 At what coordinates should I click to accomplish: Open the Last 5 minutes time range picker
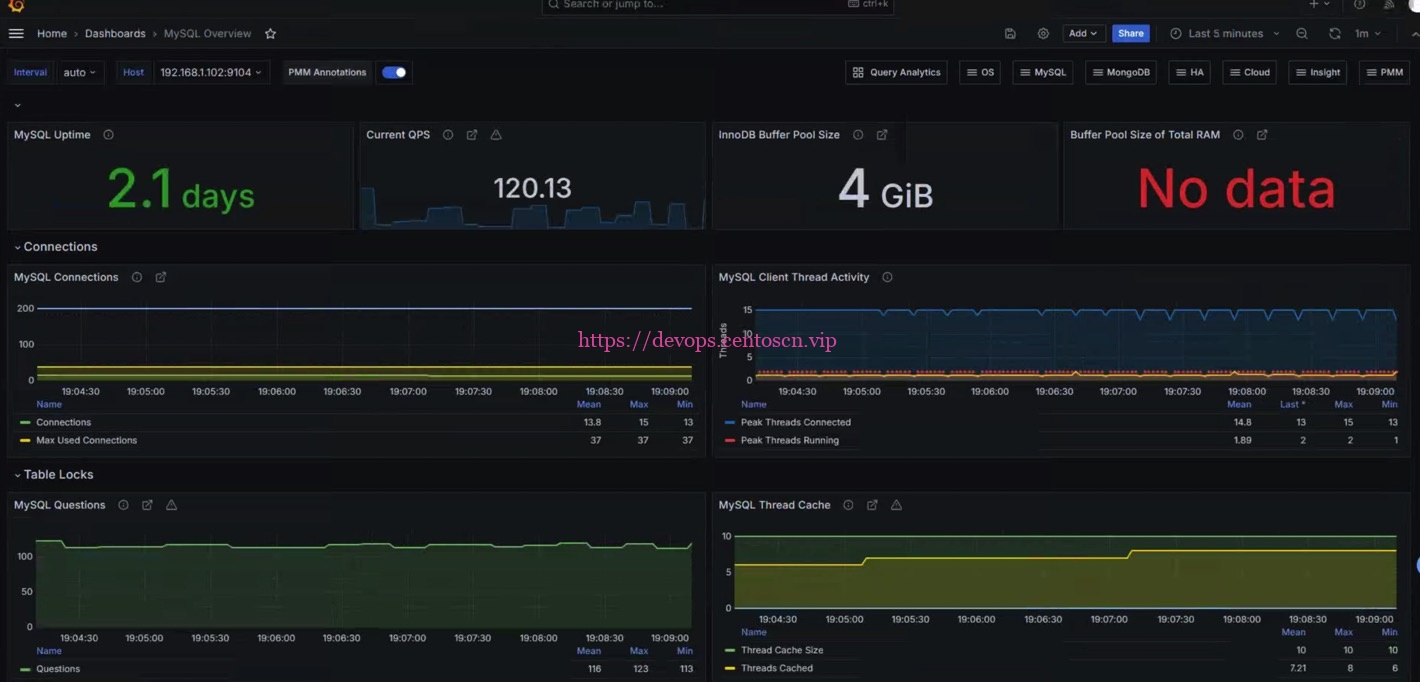(1223, 33)
